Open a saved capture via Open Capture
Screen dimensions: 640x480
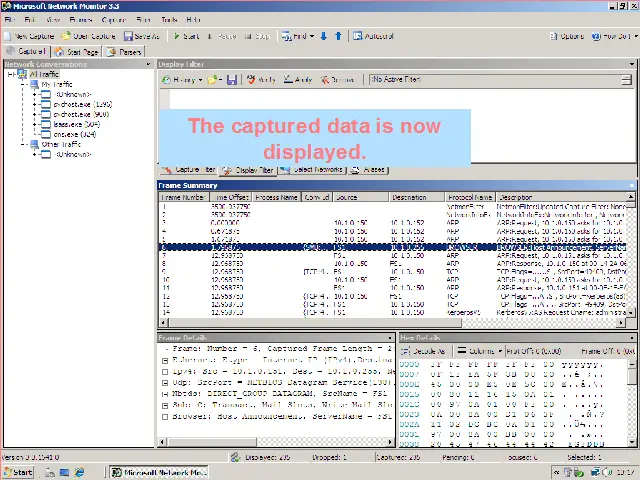click(x=89, y=36)
